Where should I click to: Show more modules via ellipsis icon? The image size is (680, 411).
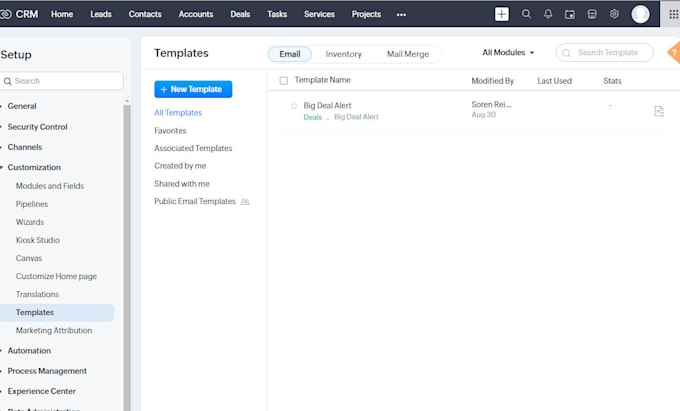click(401, 15)
